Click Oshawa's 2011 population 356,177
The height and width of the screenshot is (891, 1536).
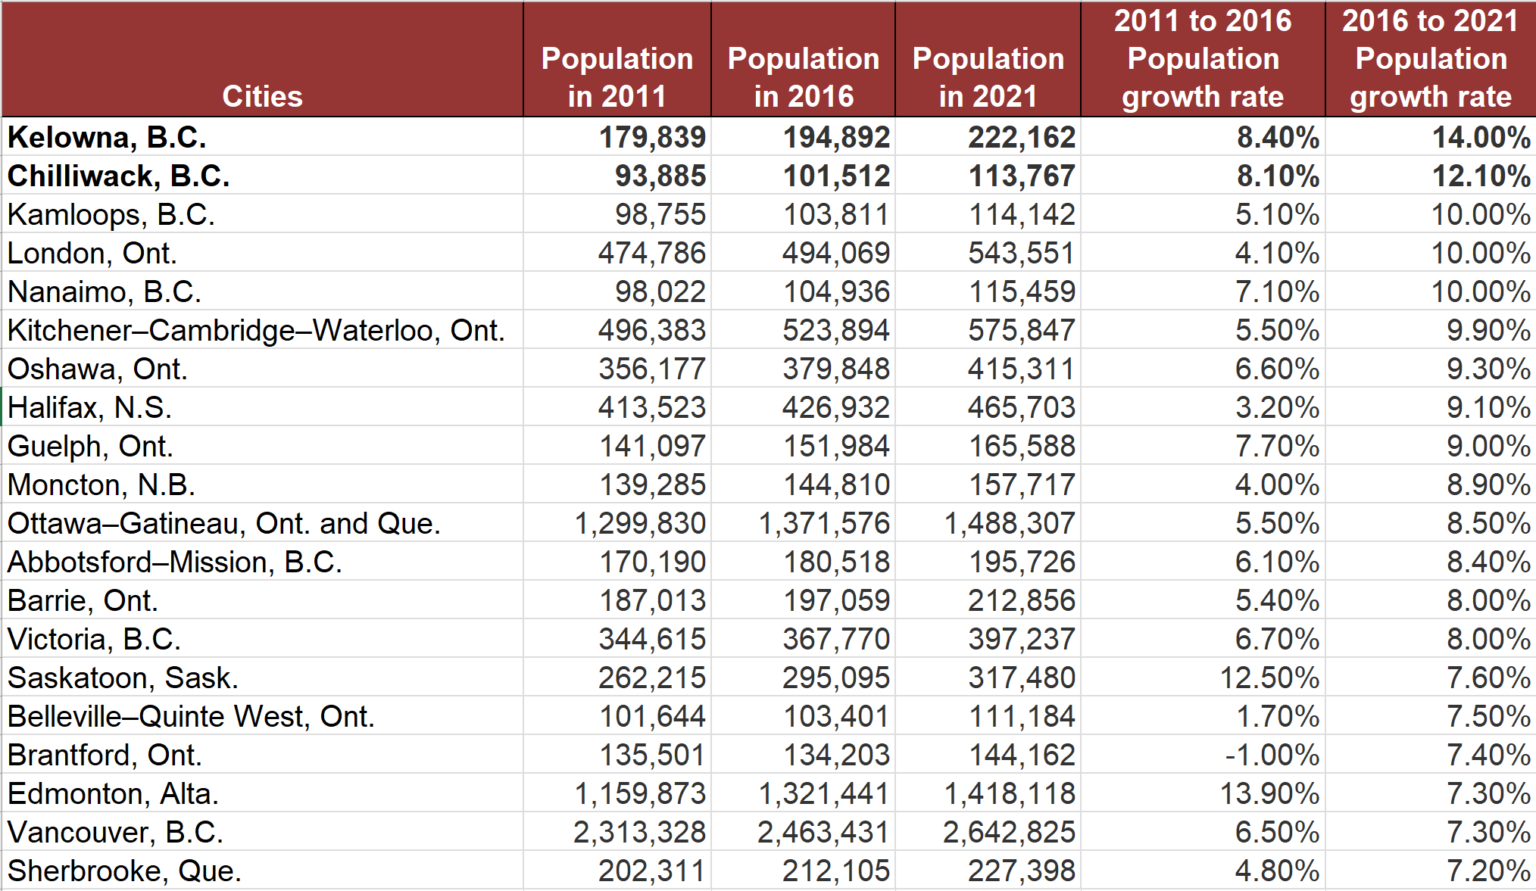point(617,369)
